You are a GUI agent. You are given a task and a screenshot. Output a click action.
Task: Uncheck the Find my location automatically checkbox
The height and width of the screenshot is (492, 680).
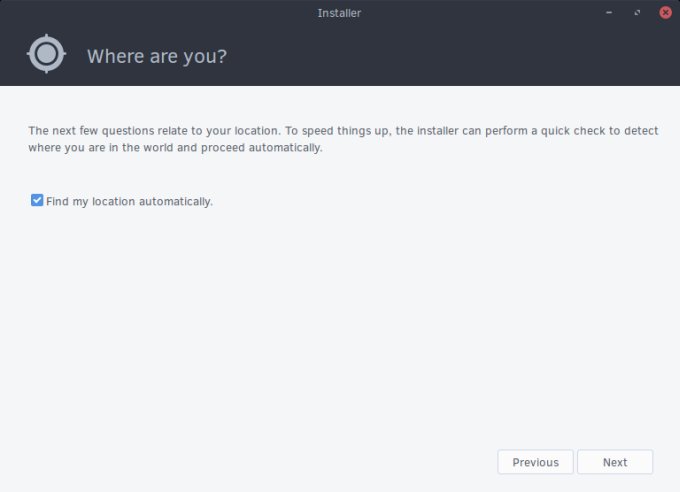click(x=37, y=201)
